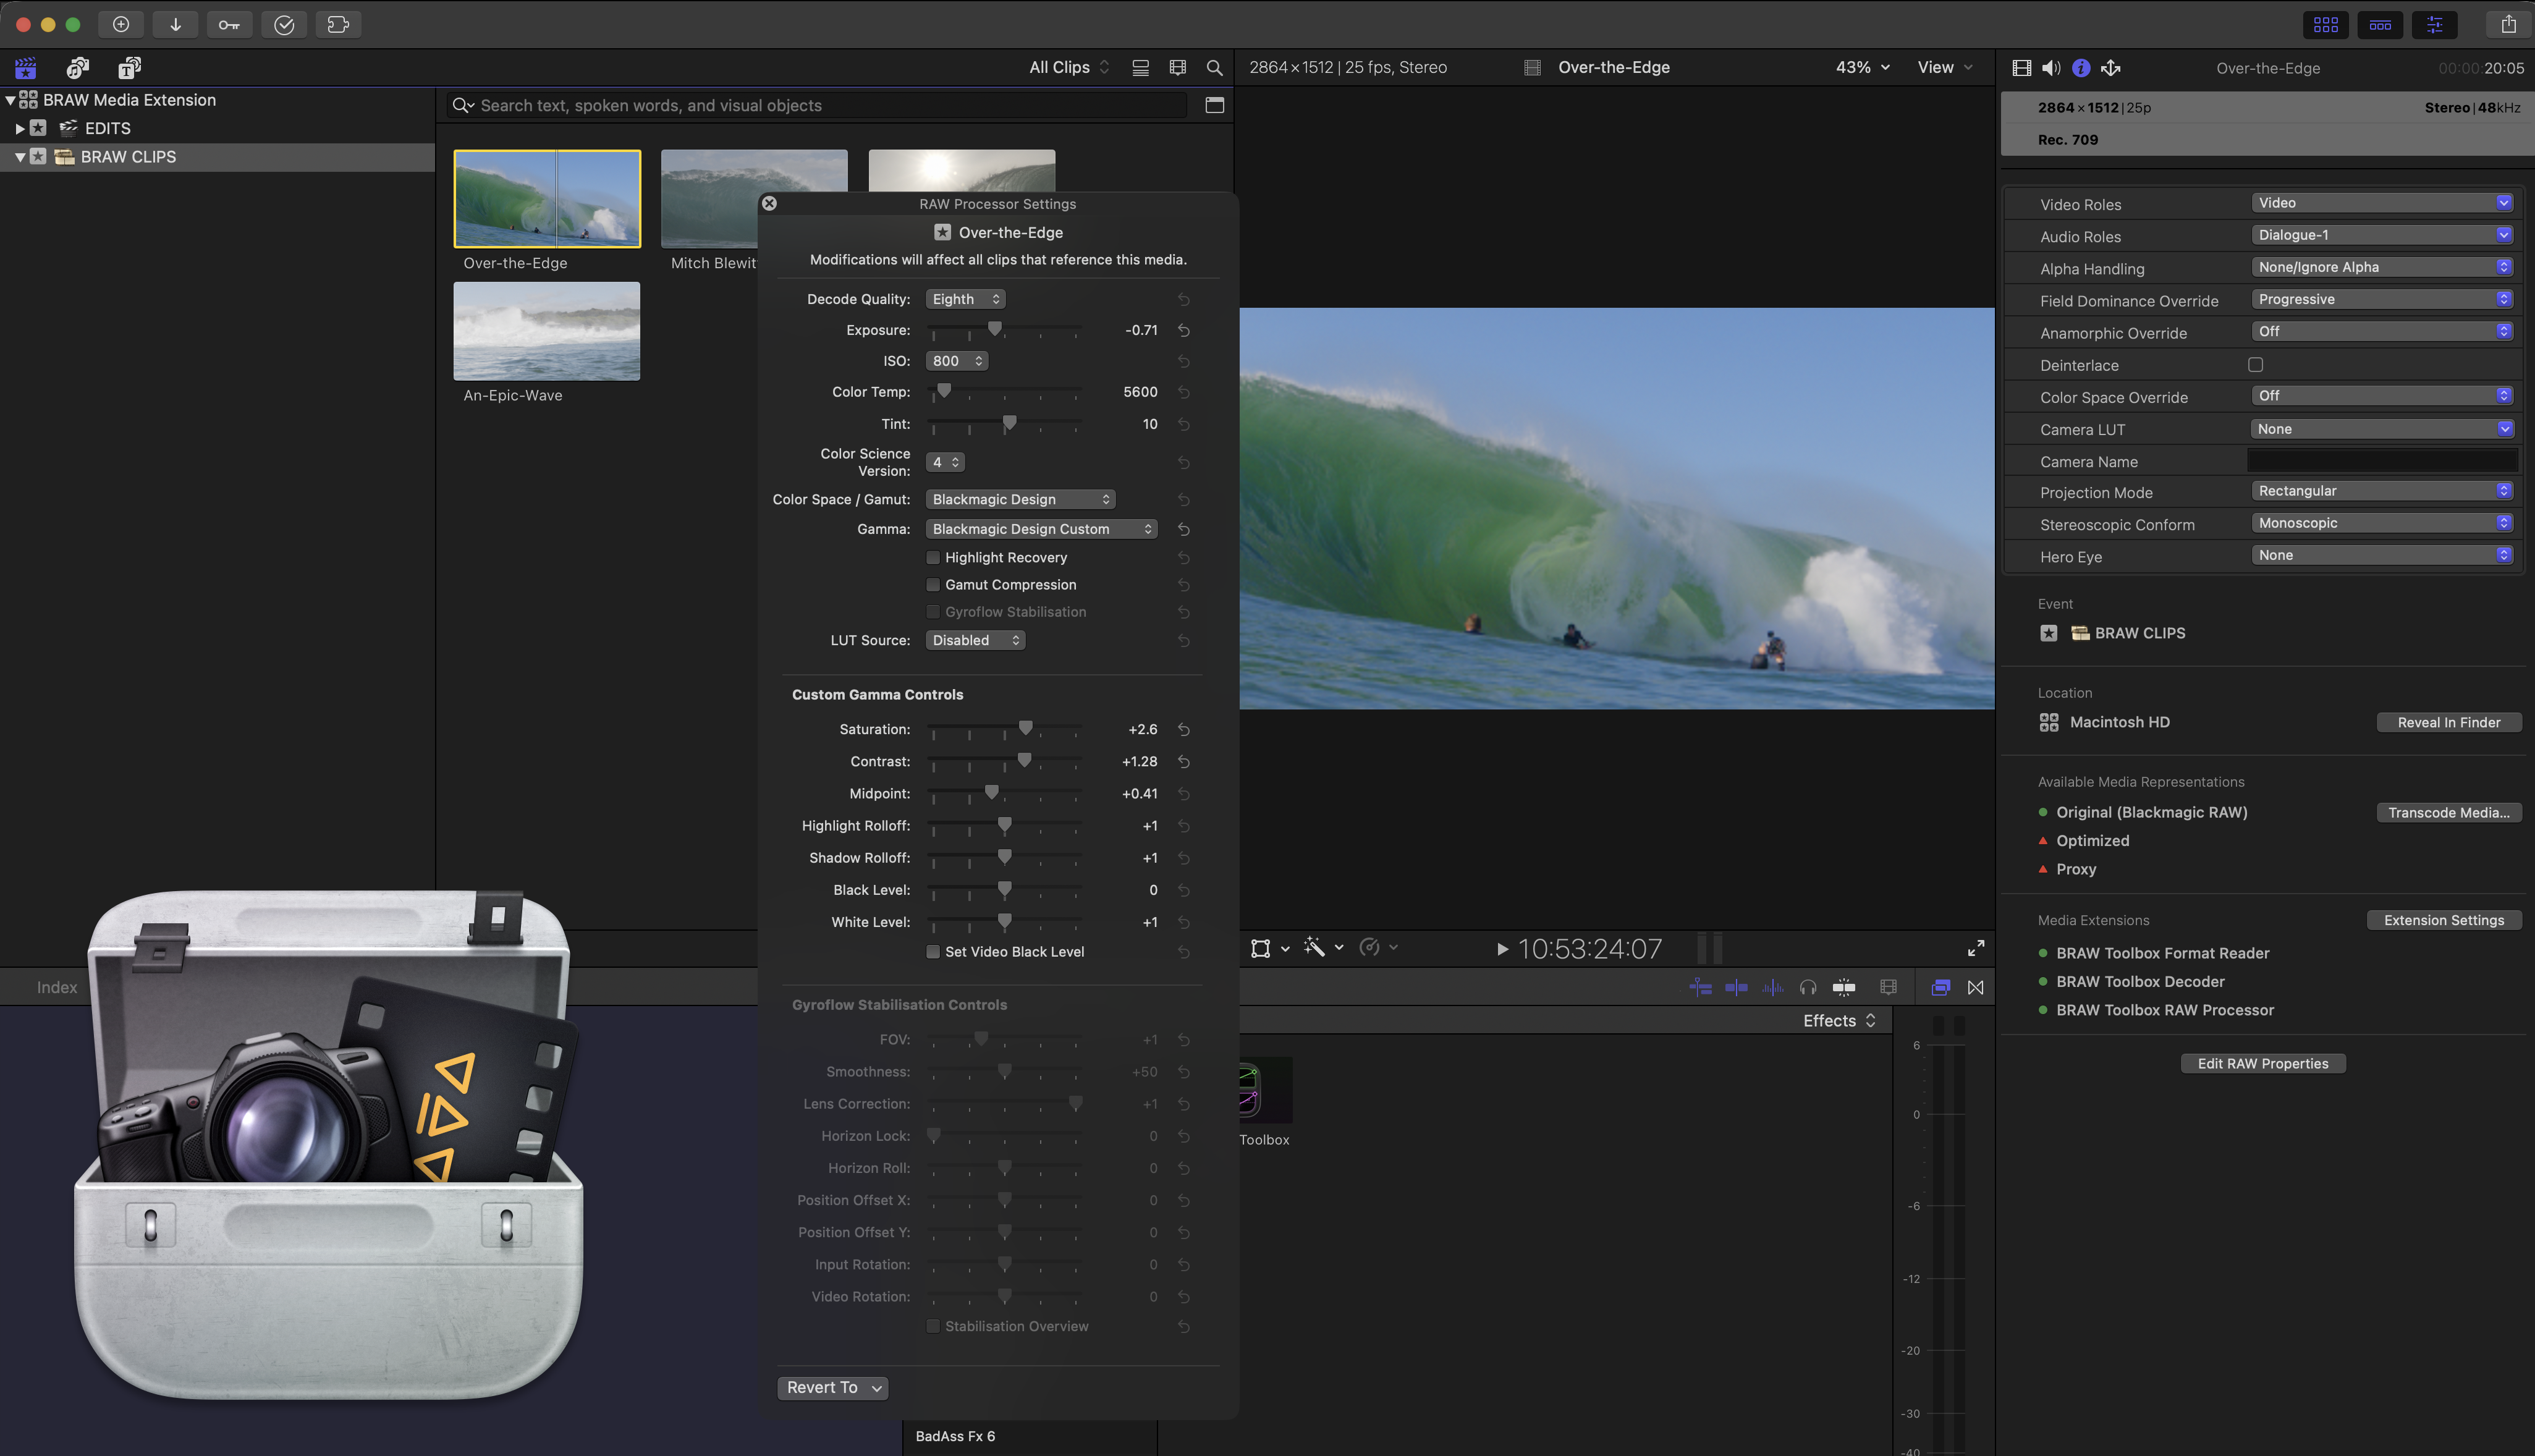Open the Decode Quality dropdown
This screenshot has height=1456, width=2535.
965,299
